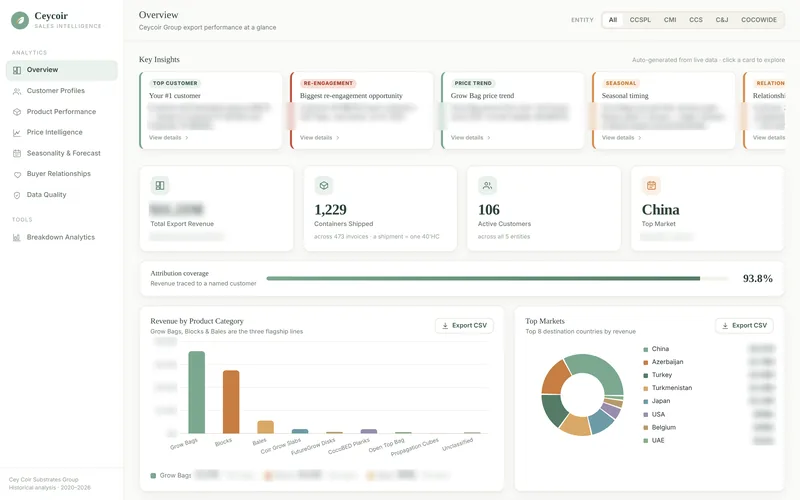Click the Customer Profiles people icon
Screen dimensions: 800x500
click(17, 91)
